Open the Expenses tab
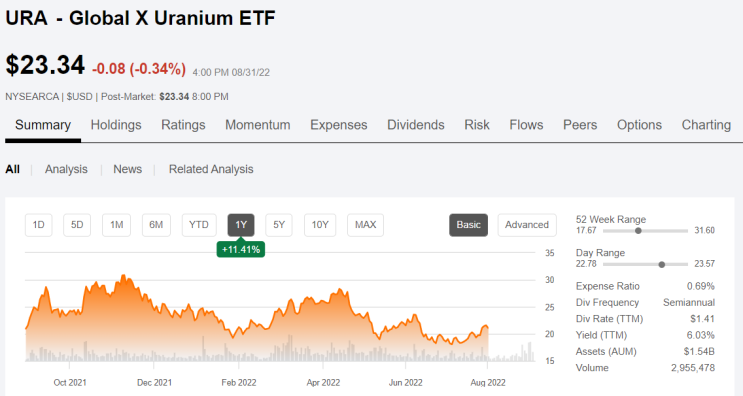743x396 pixels. point(339,125)
